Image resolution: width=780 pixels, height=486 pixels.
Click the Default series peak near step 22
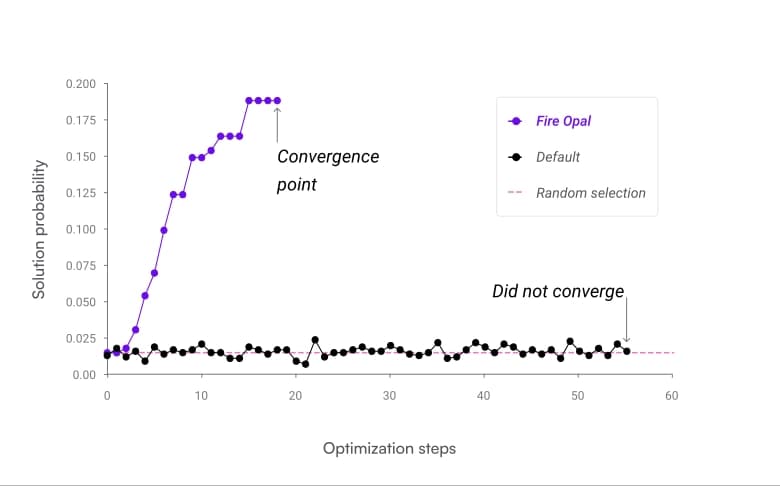click(315, 340)
